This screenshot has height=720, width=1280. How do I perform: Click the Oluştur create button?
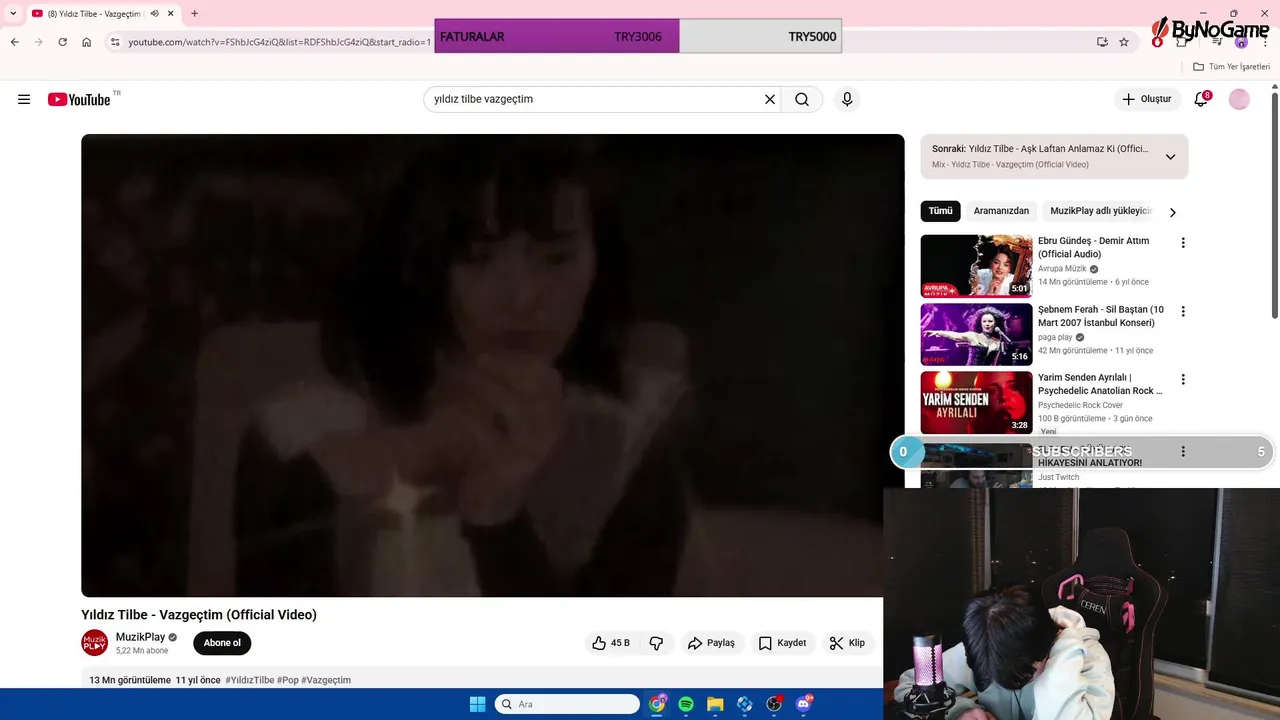(x=1146, y=99)
